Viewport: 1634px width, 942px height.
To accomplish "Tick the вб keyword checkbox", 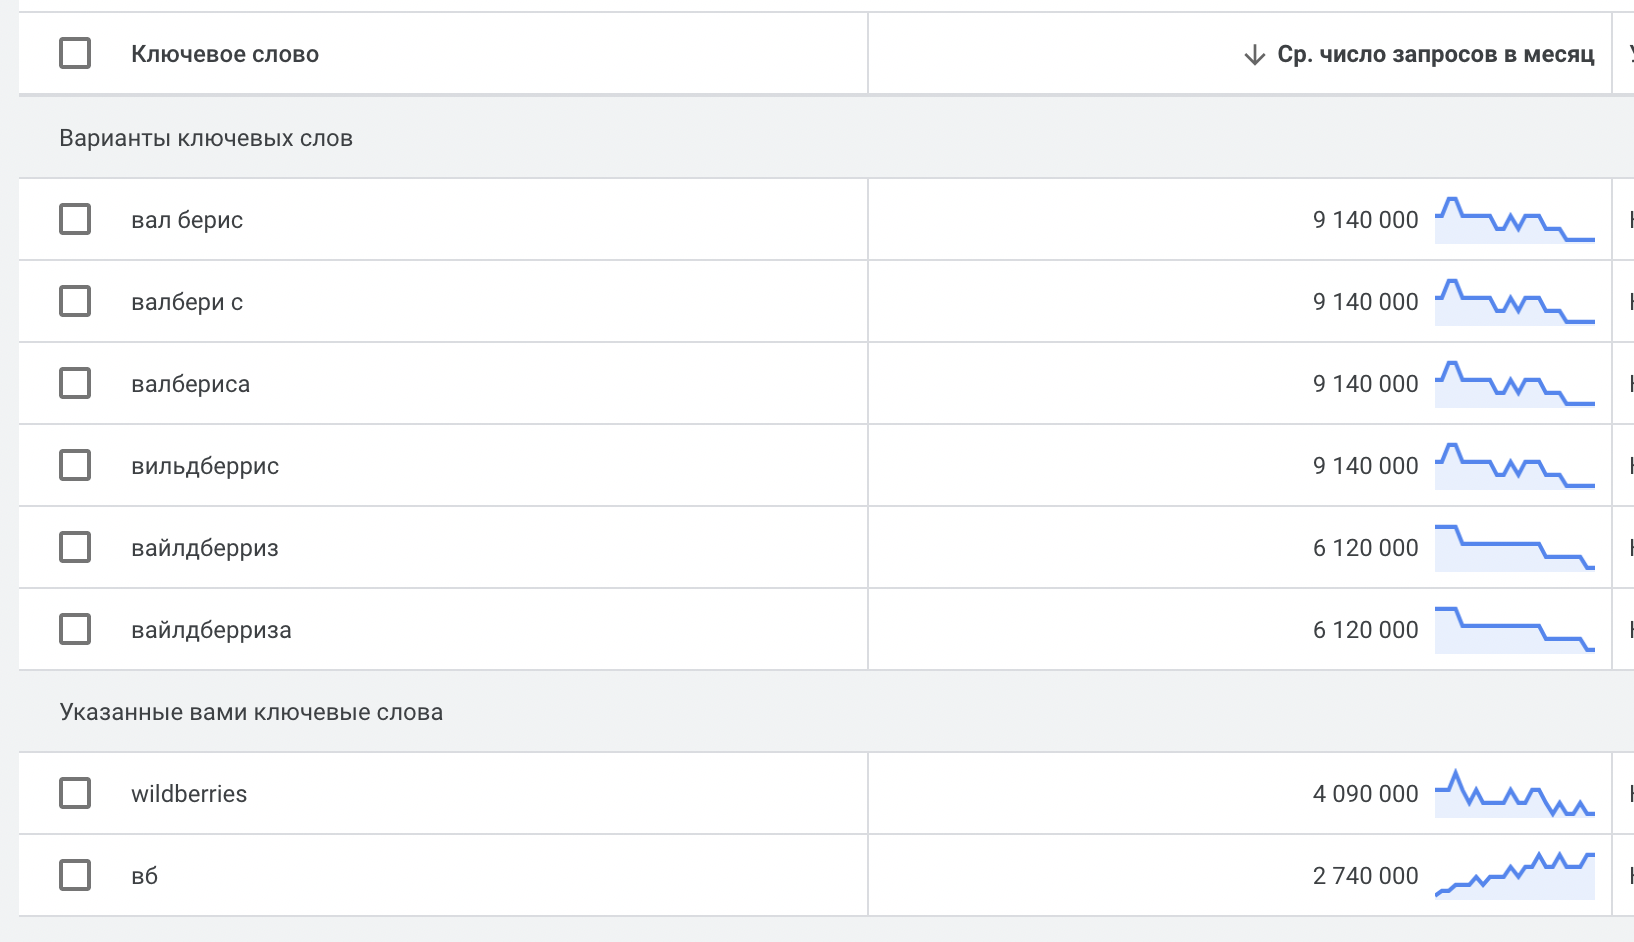I will click(75, 875).
